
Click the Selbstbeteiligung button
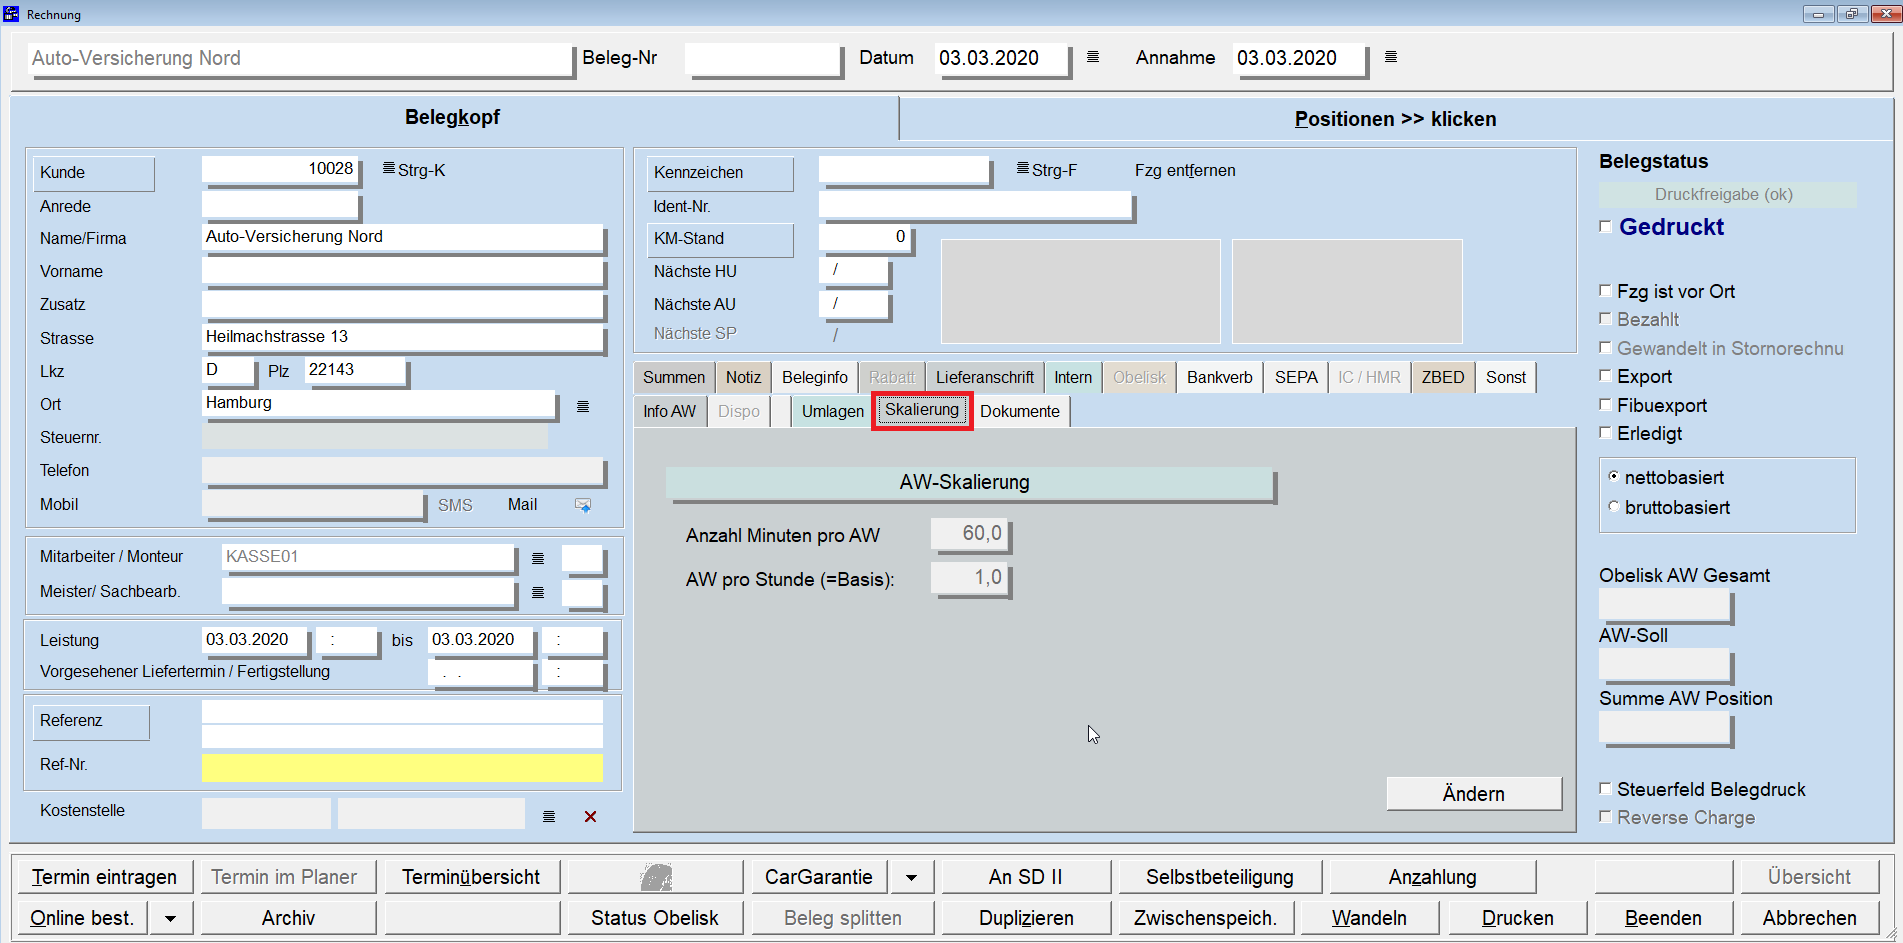[1220, 877]
